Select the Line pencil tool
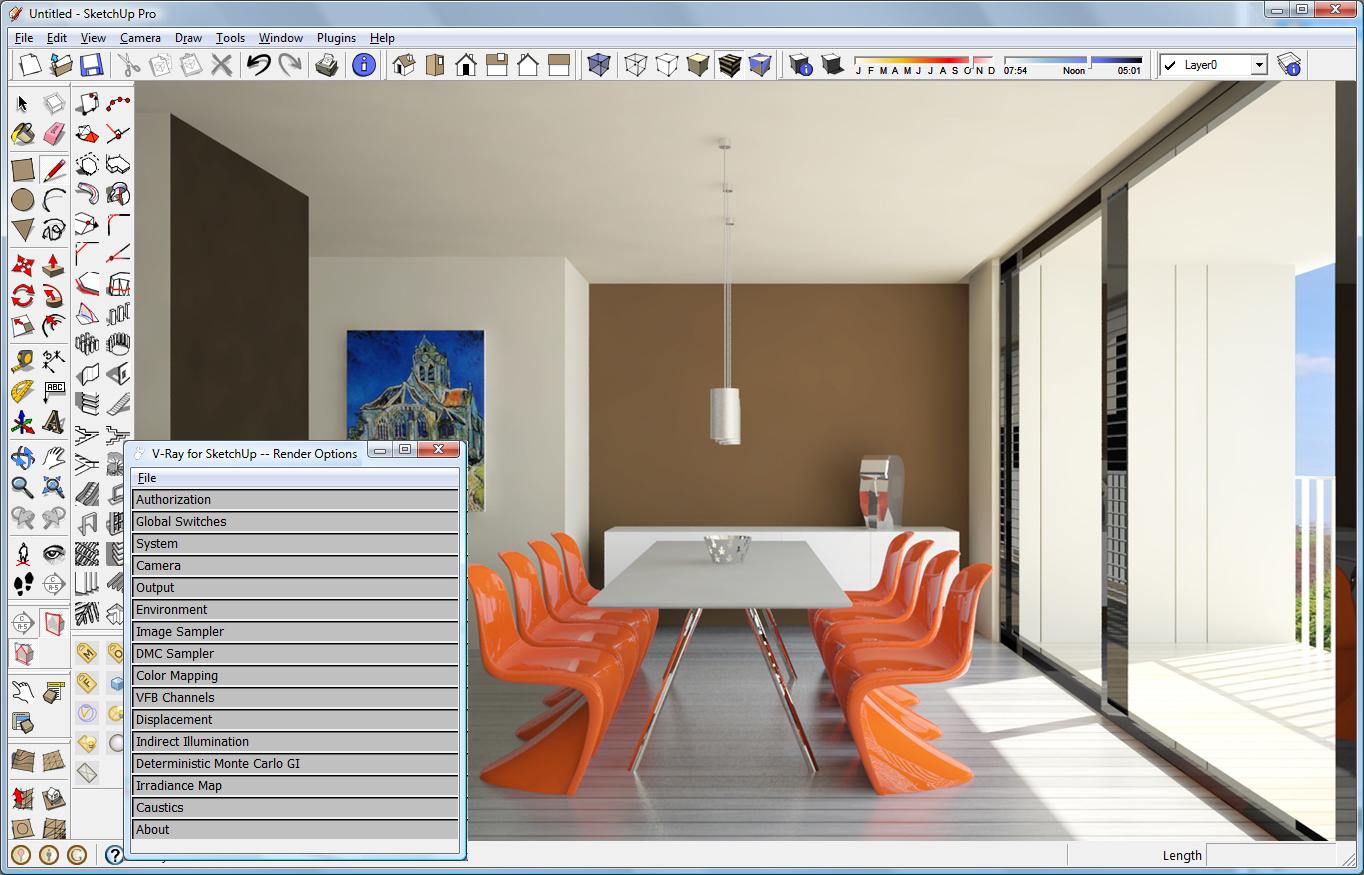Image resolution: width=1364 pixels, height=875 pixels. point(54,170)
